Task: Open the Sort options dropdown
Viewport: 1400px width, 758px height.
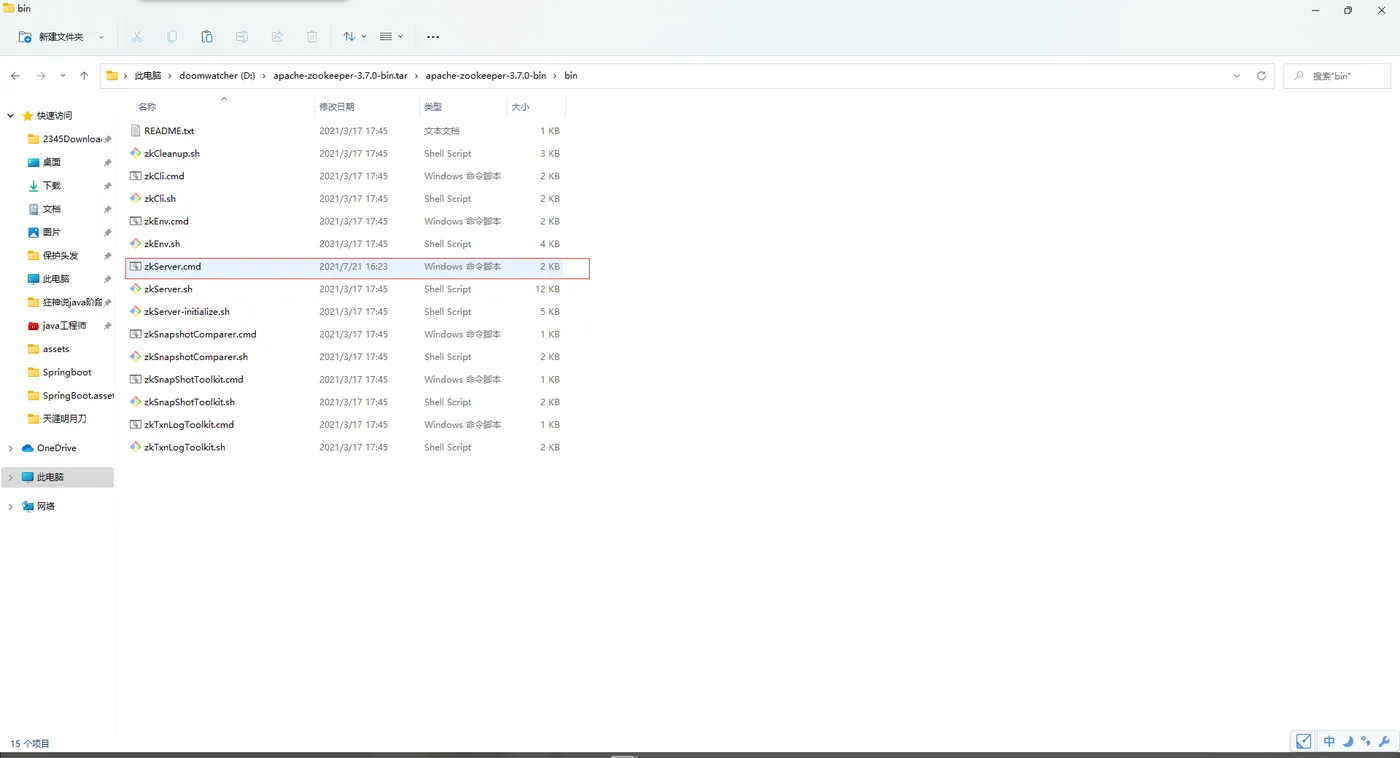Action: pos(354,37)
